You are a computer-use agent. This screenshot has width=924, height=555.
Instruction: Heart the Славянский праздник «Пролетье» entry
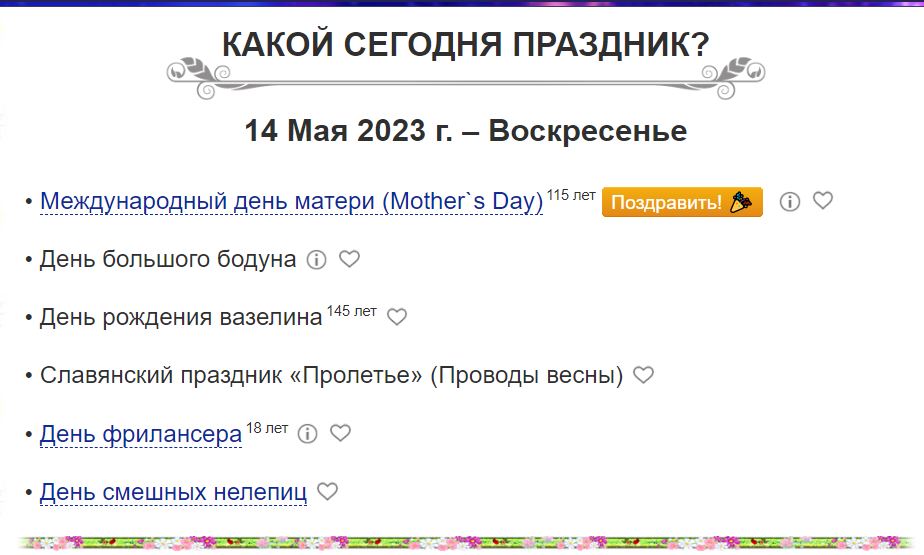click(x=644, y=375)
